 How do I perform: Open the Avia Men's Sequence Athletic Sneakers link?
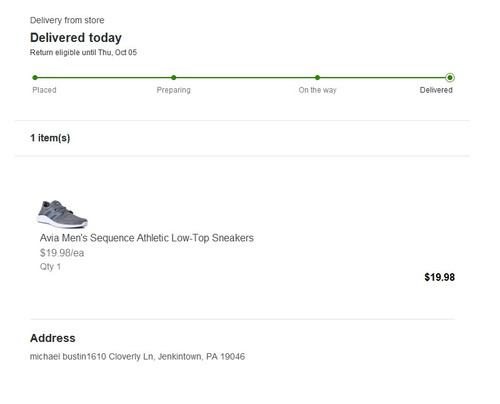tap(147, 238)
